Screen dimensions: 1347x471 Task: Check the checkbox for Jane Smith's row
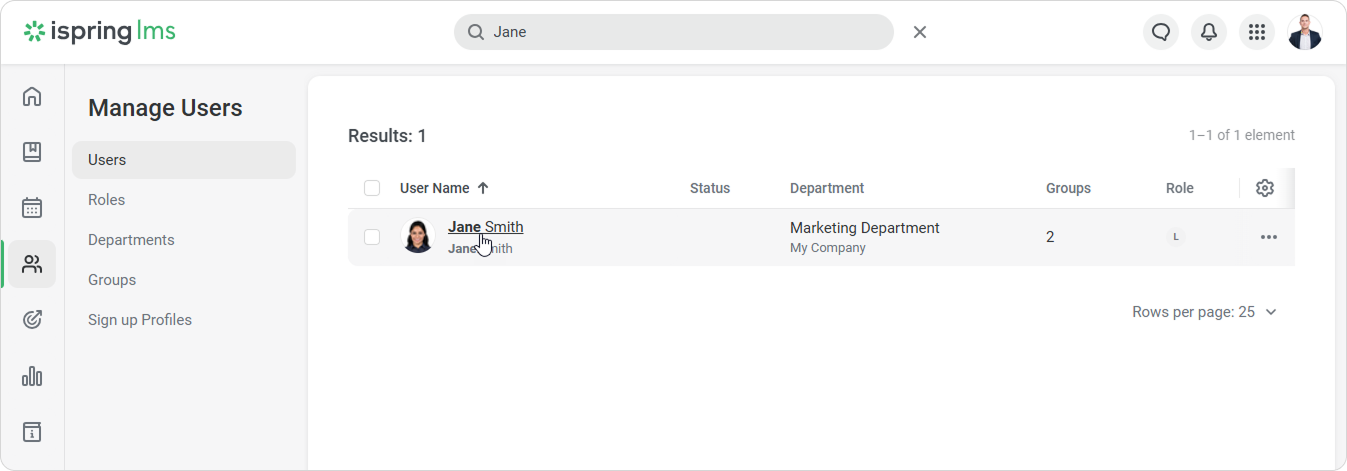pyautogui.click(x=372, y=237)
